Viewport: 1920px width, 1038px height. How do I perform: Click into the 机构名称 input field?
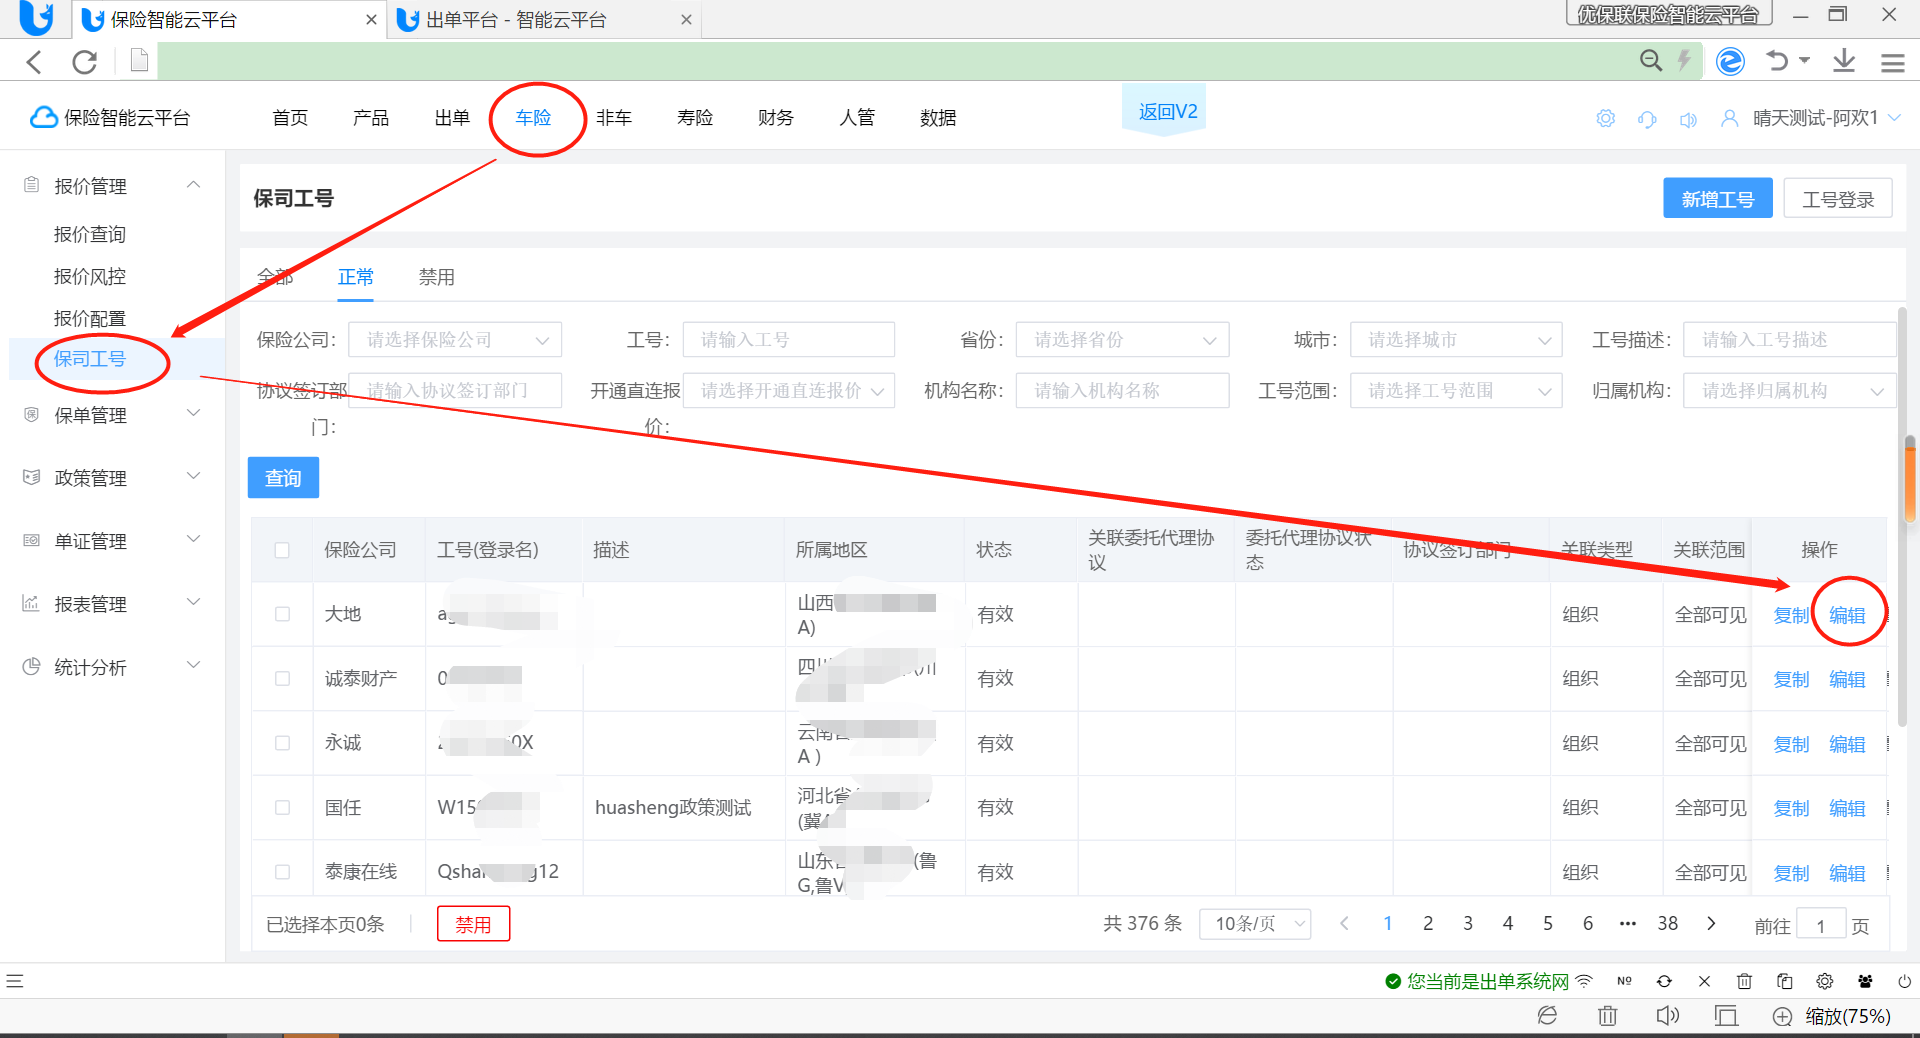(x=1122, y=390)
